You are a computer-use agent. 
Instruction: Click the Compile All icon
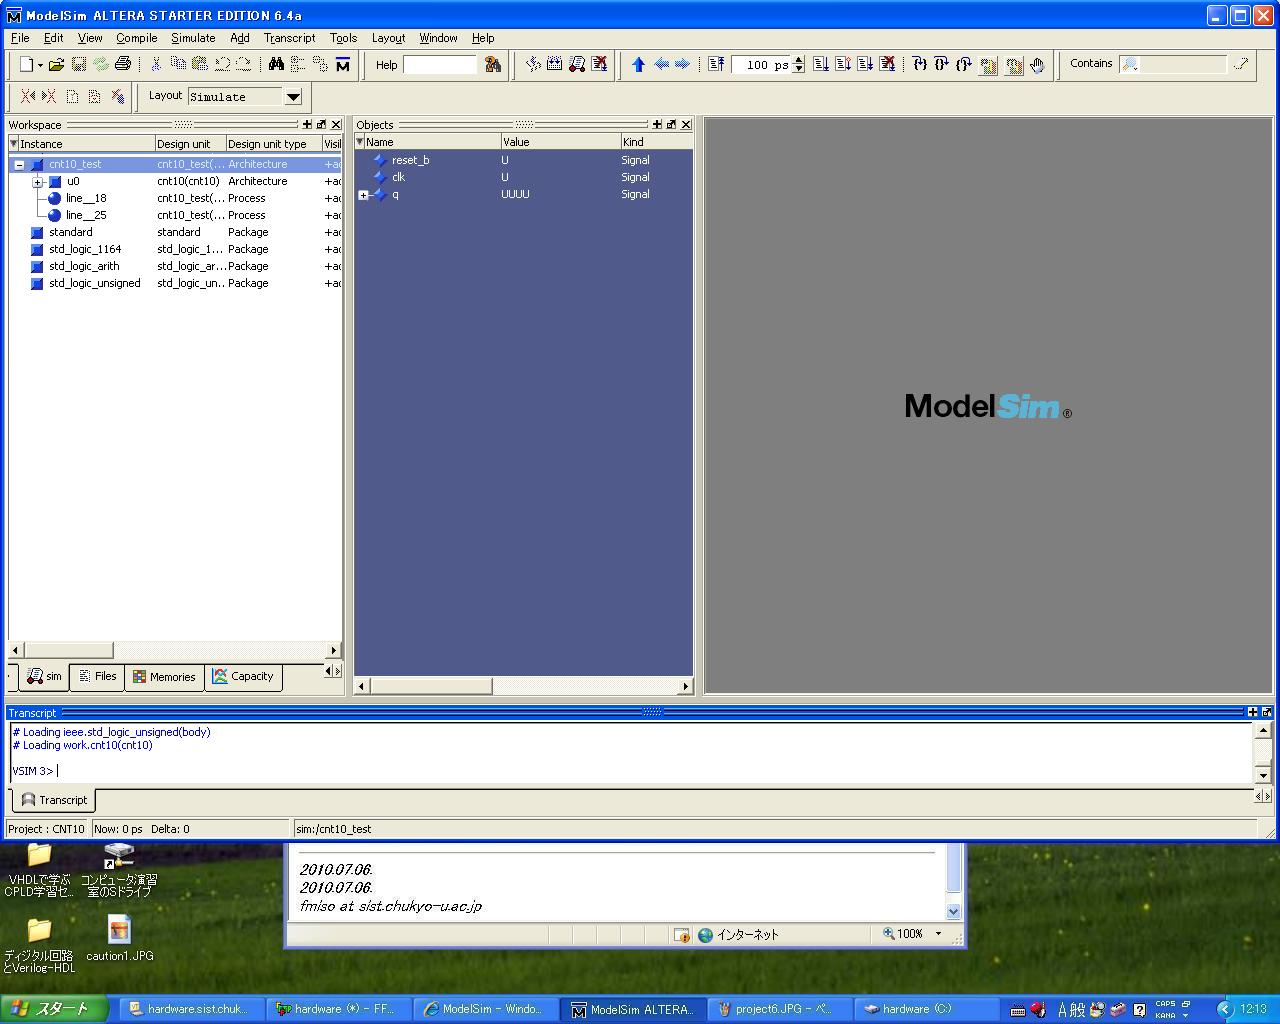(555, 64)
